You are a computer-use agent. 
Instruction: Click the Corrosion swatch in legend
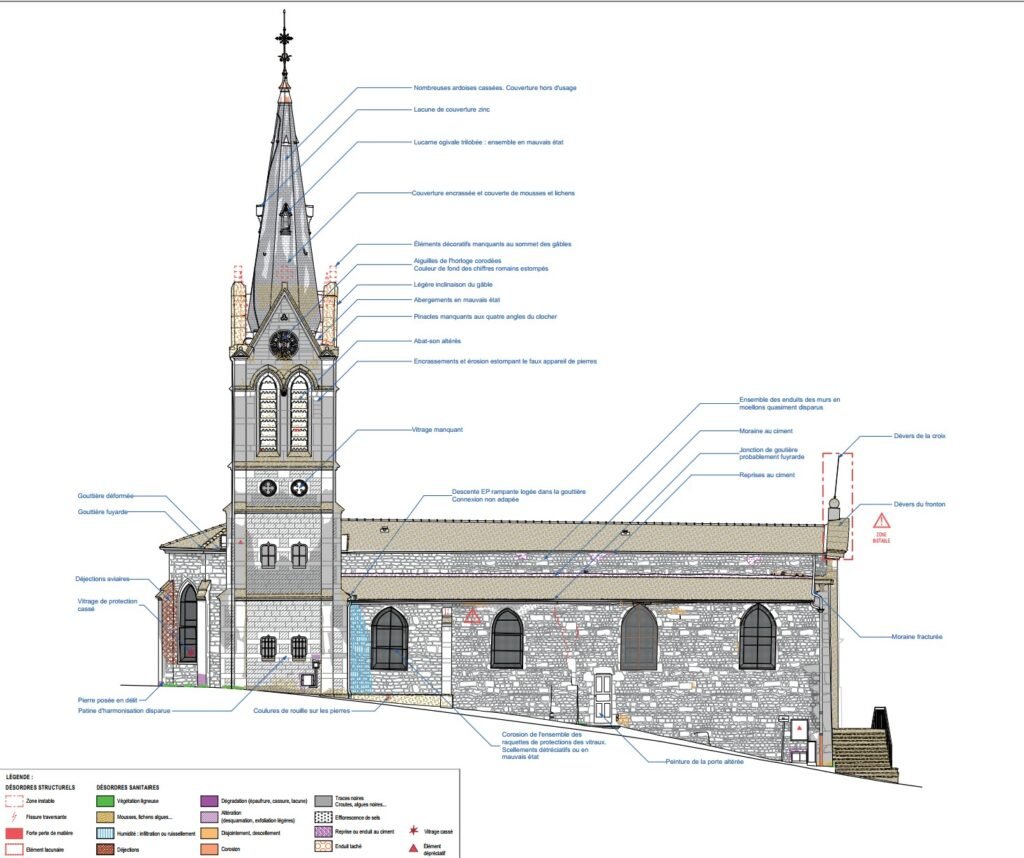[209, 850]
